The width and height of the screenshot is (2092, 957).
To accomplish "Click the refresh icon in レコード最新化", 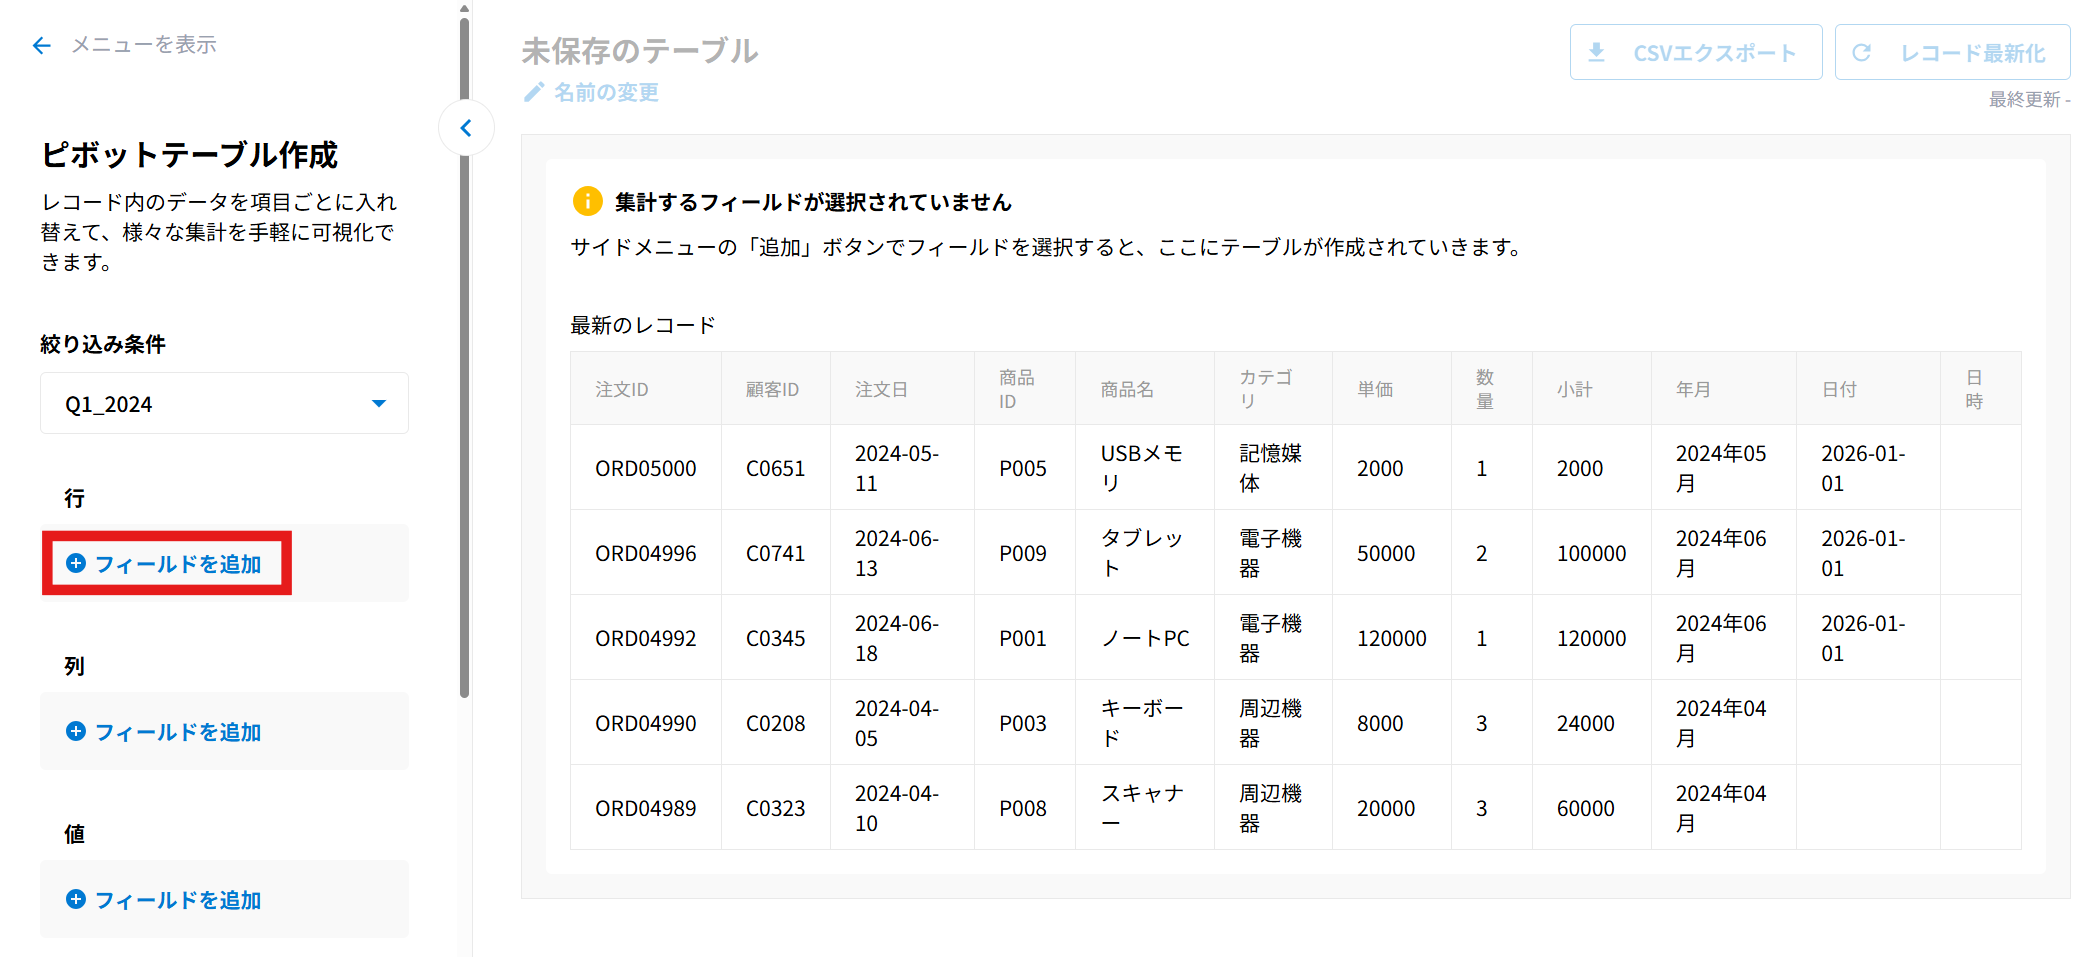I will click(x=1861, y=52).
